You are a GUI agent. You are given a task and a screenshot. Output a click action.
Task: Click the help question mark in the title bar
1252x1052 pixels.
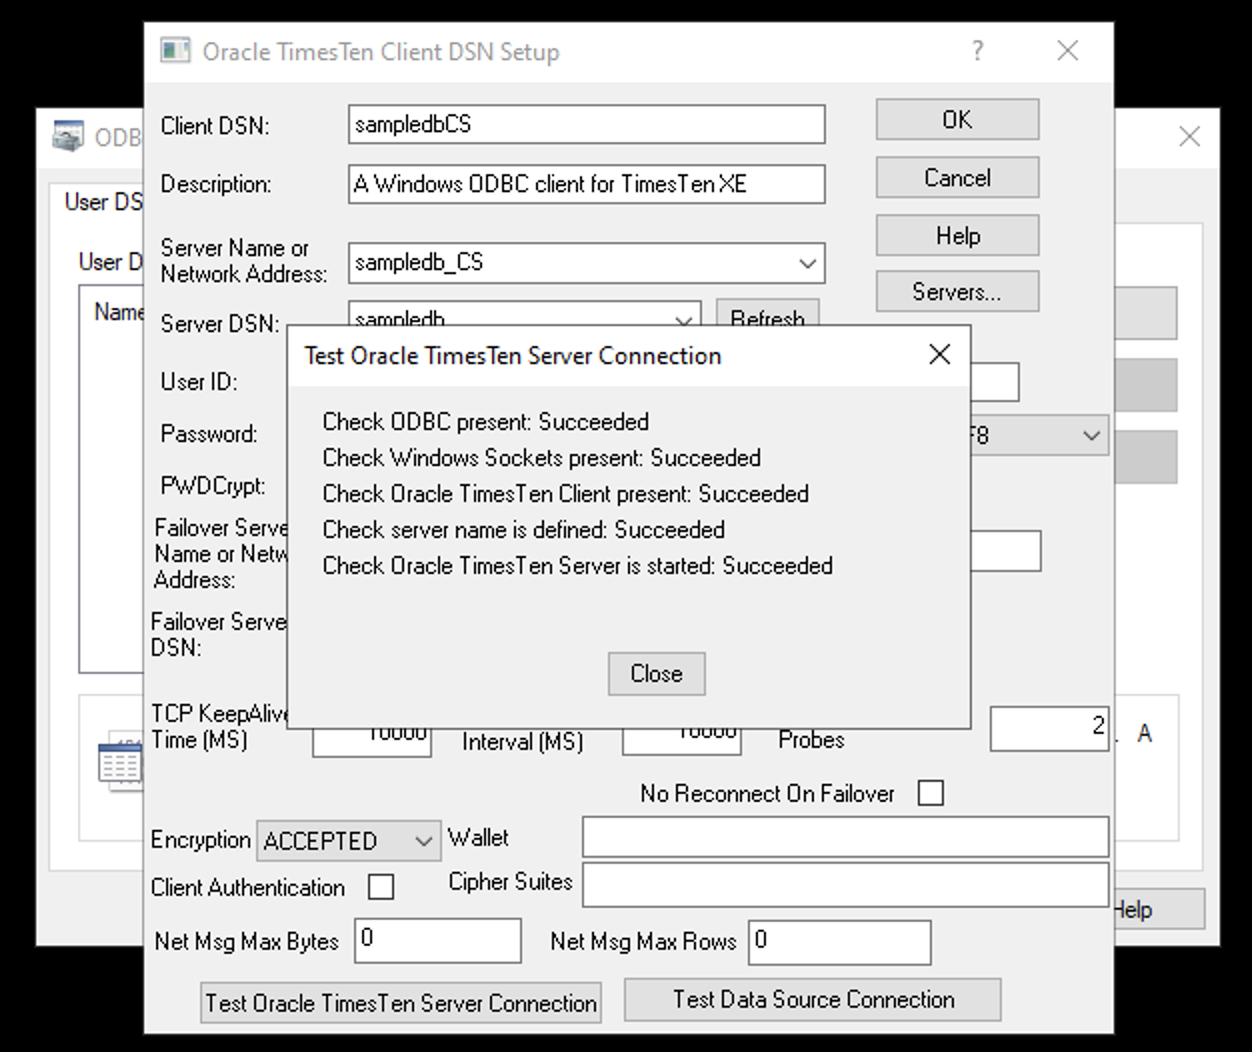click(978, 51)
